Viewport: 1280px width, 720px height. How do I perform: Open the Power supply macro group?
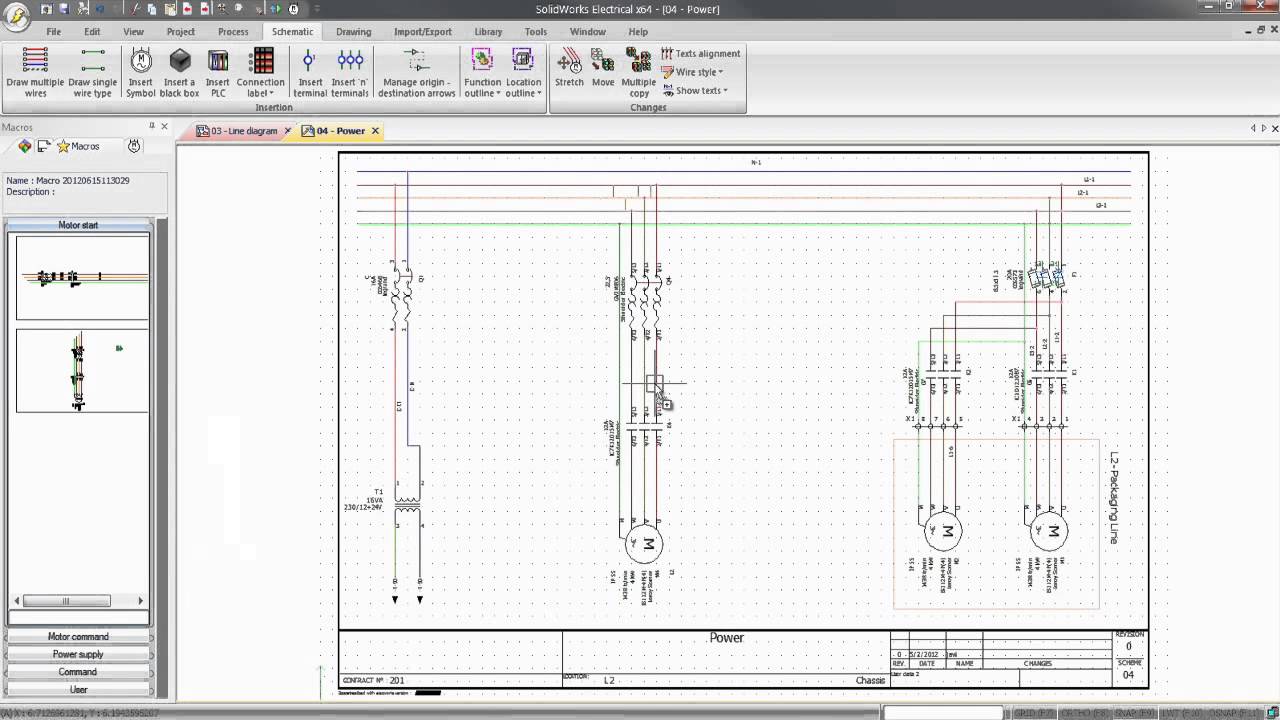pos(78,654)
